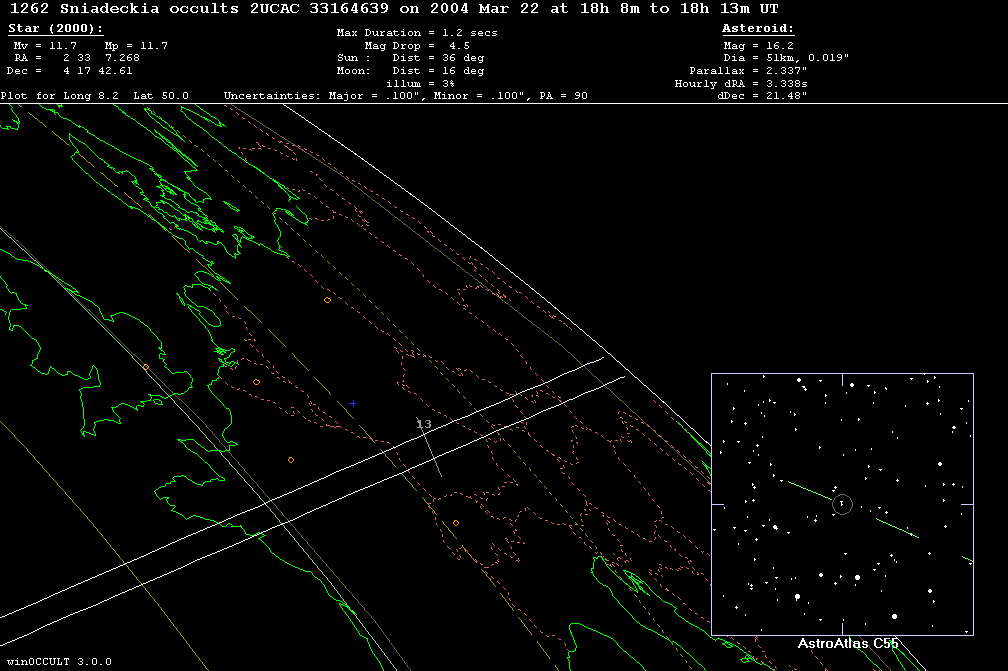Click the topmost orange circle site marker
The image size is (1008, 671).
tap(327, 300)
